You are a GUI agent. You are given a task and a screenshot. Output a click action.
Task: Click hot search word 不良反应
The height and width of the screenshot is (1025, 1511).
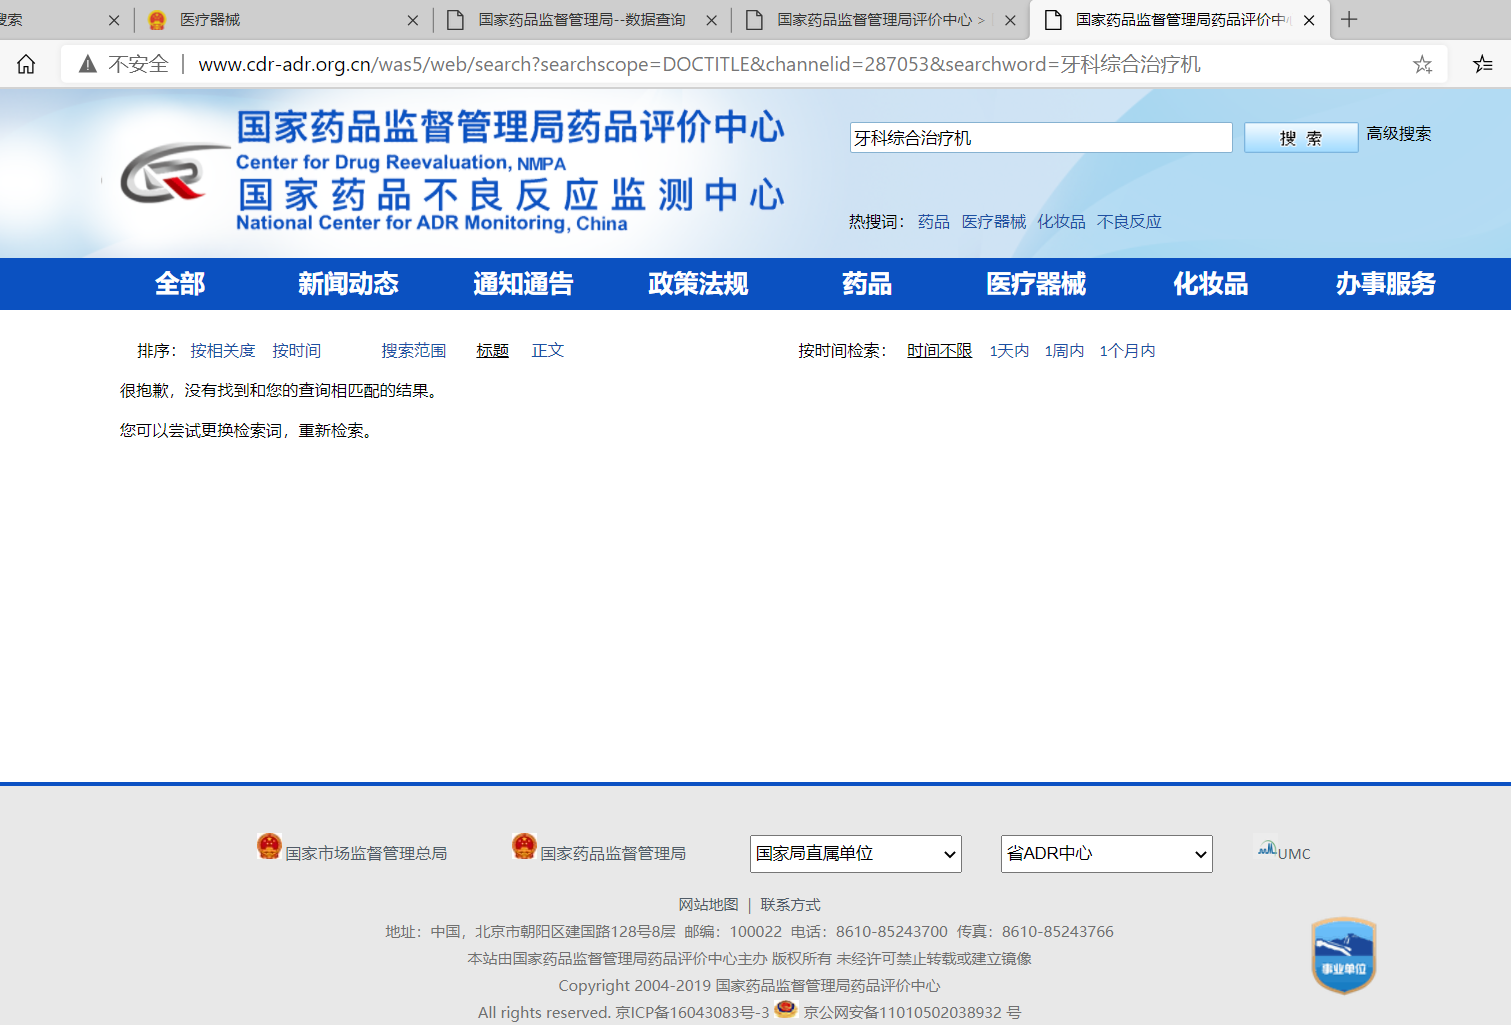pyautogui.click(x=1129, y=222)
